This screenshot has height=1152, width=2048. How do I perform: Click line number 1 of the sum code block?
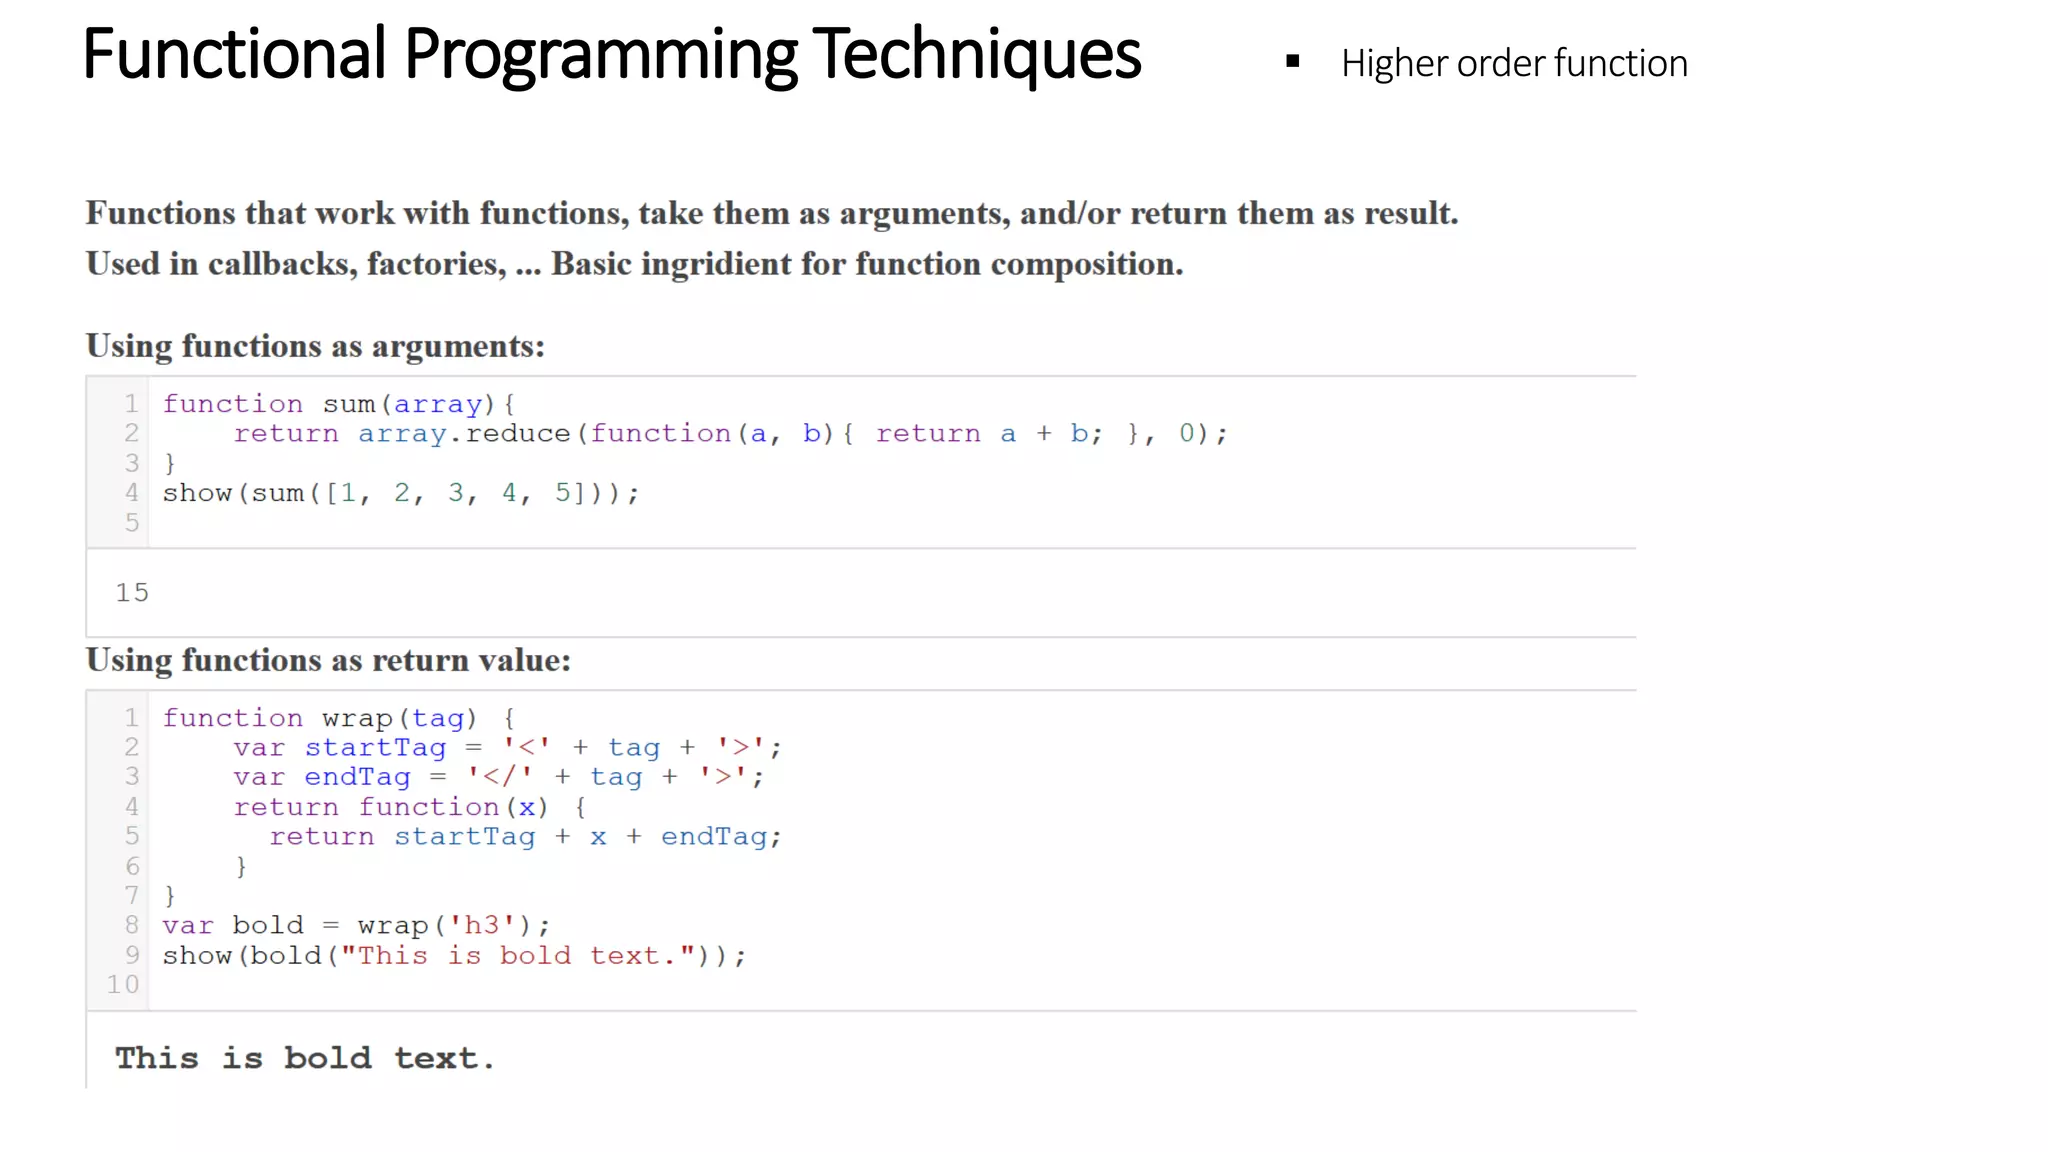[131, 404]
